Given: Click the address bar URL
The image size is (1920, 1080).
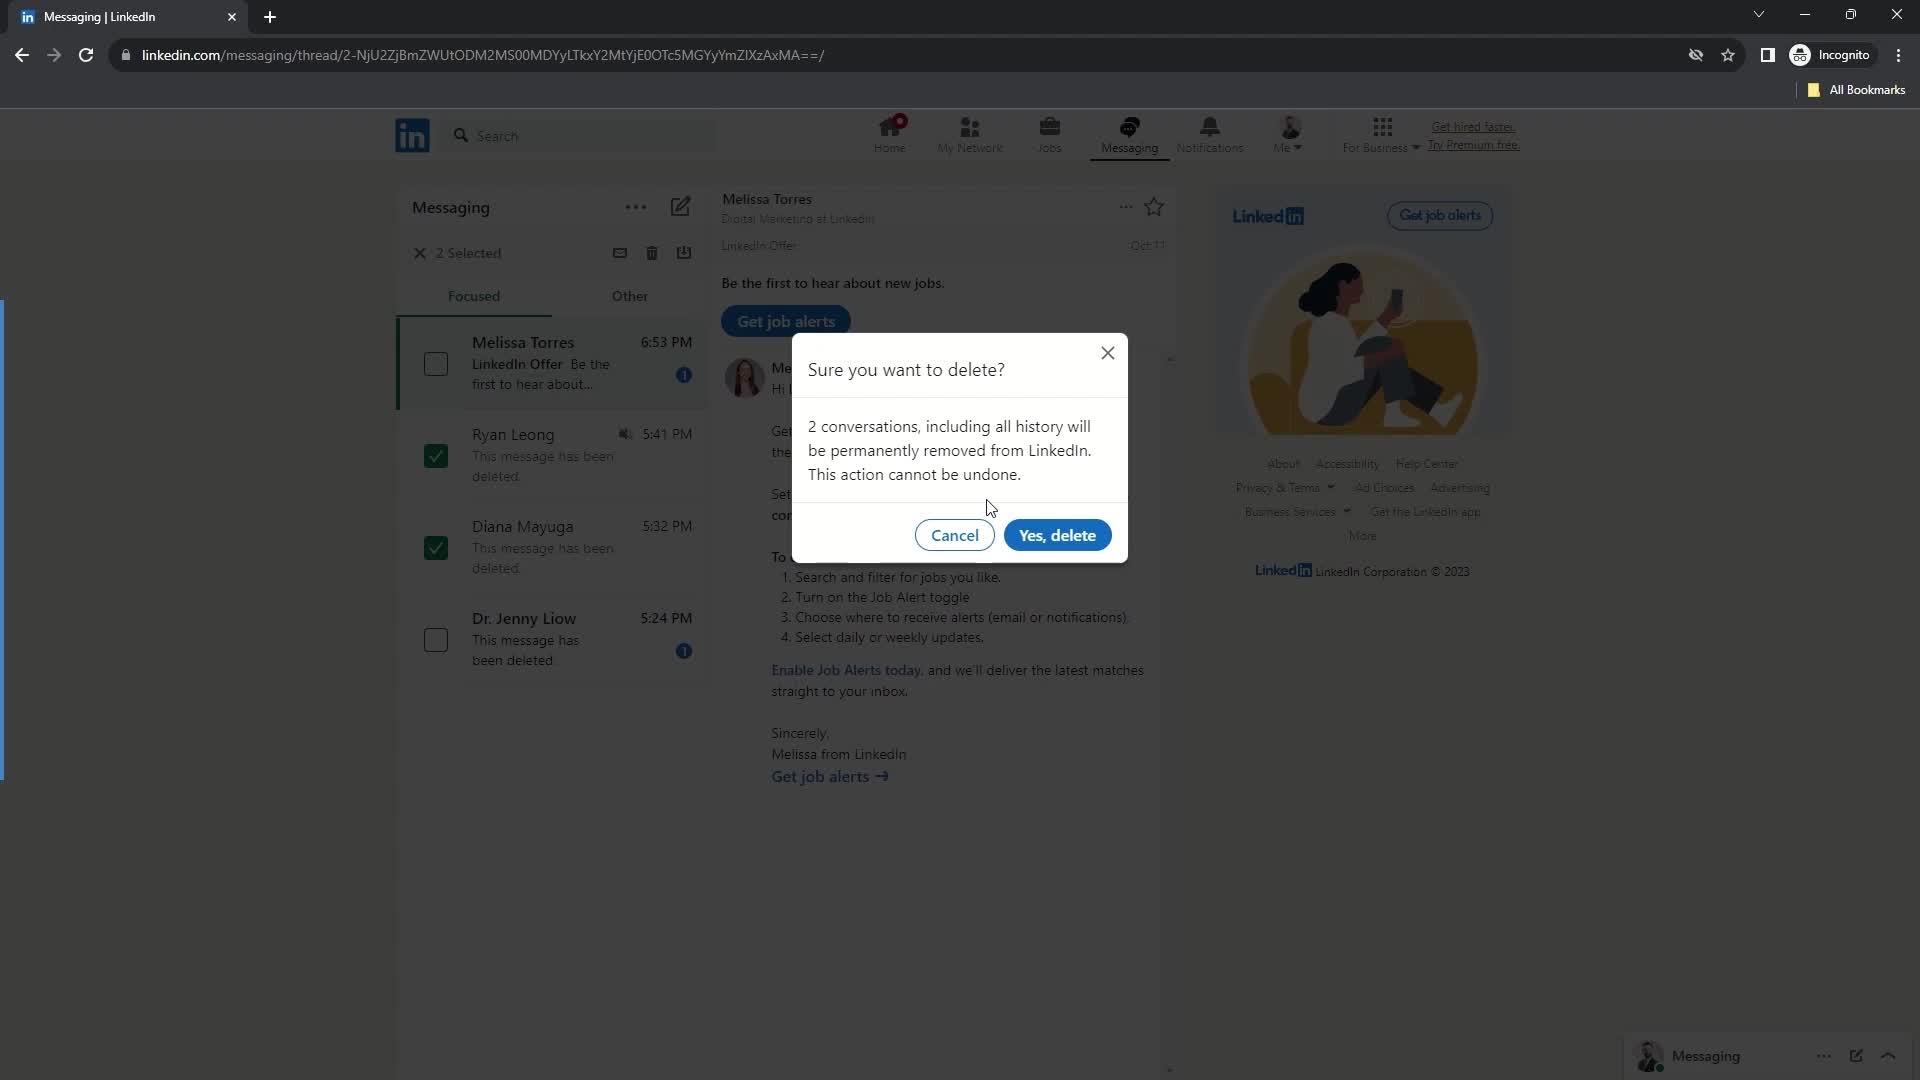Looking at the screenshot, I should (483, 55).
